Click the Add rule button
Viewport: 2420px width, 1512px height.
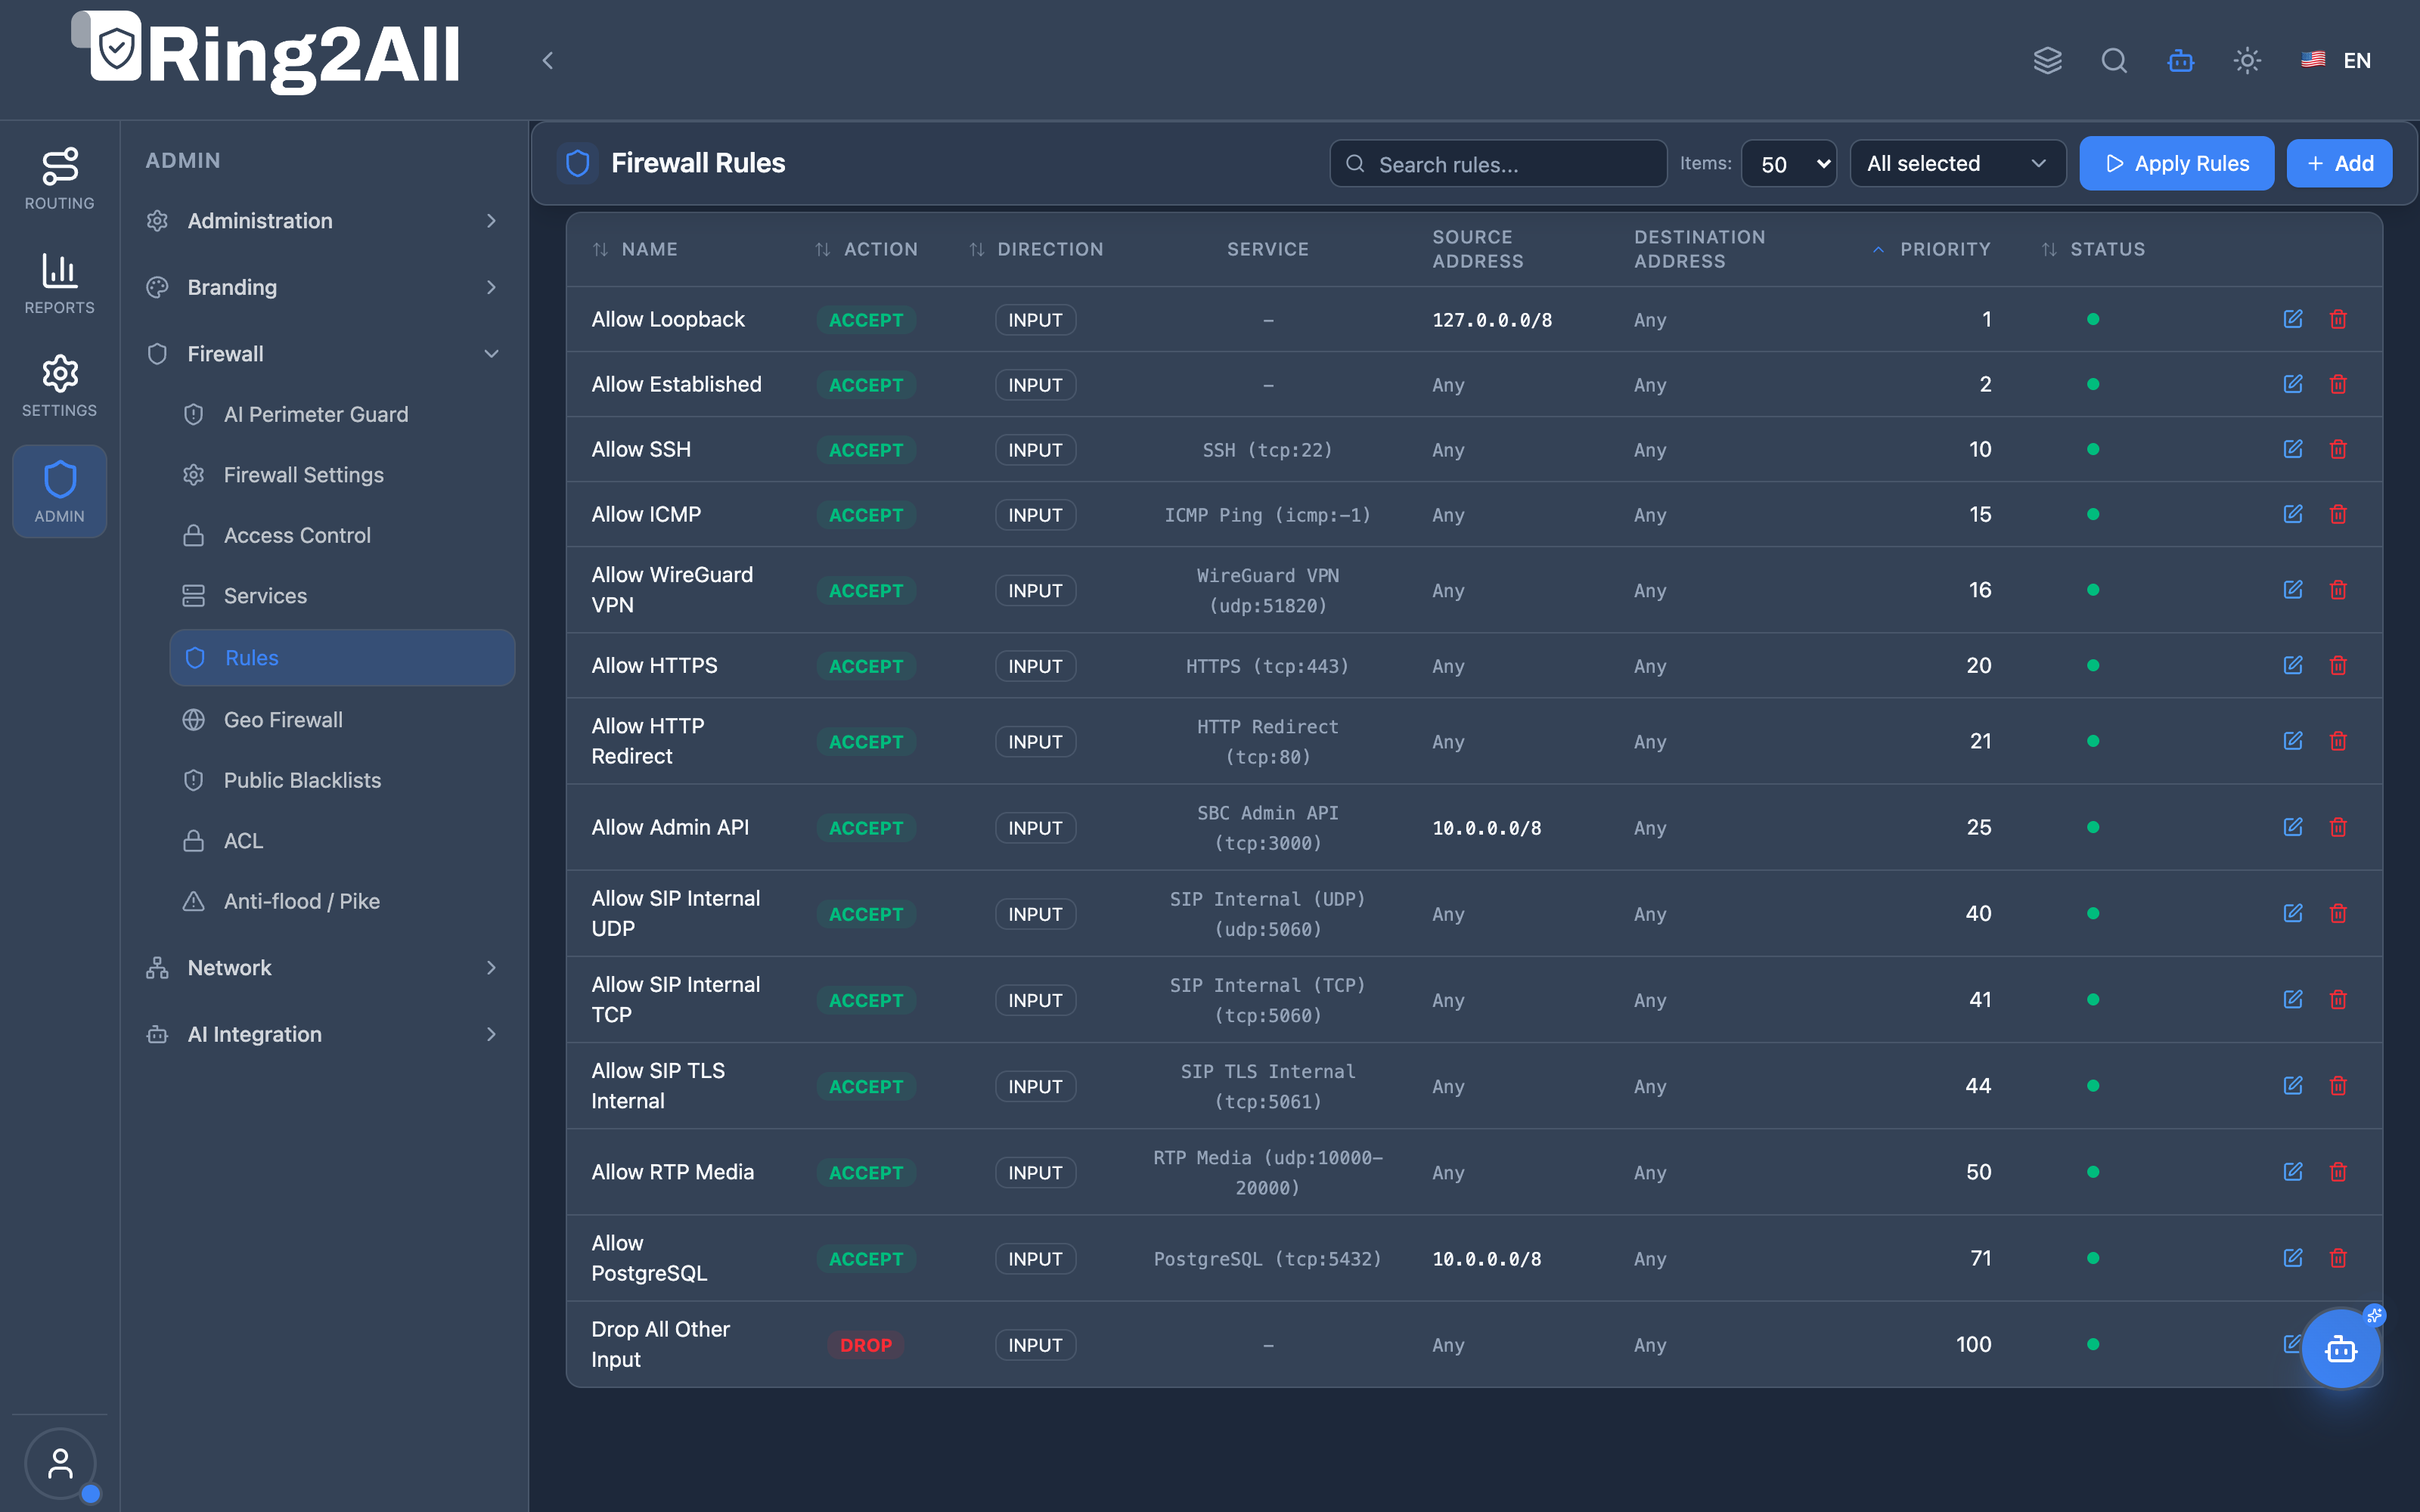[x=2339, y=164]
